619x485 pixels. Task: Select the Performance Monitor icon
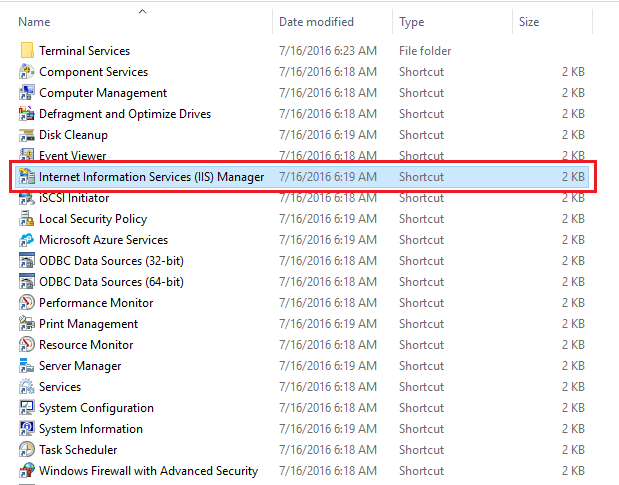(27, 302)
